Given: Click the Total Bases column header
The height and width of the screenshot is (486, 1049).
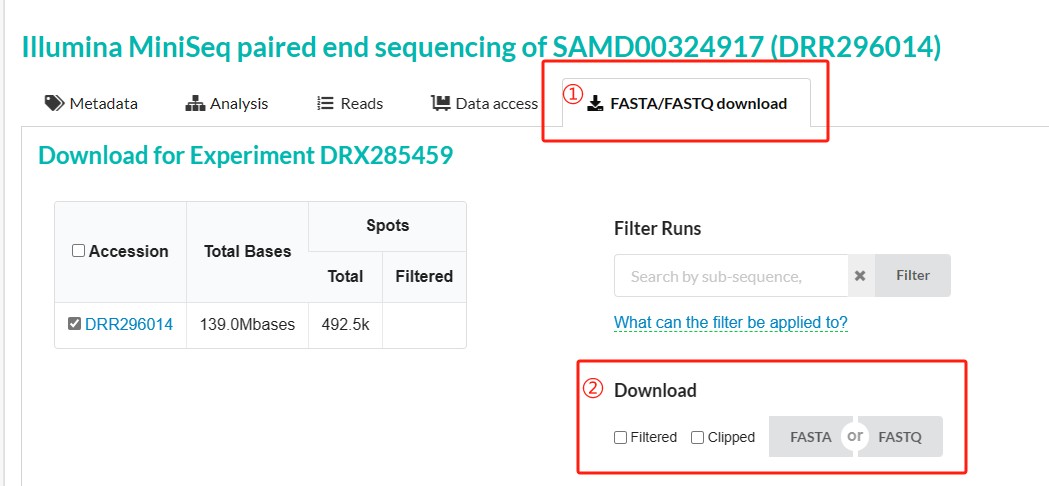Looking at the screenshot, I should click(248, 252).
